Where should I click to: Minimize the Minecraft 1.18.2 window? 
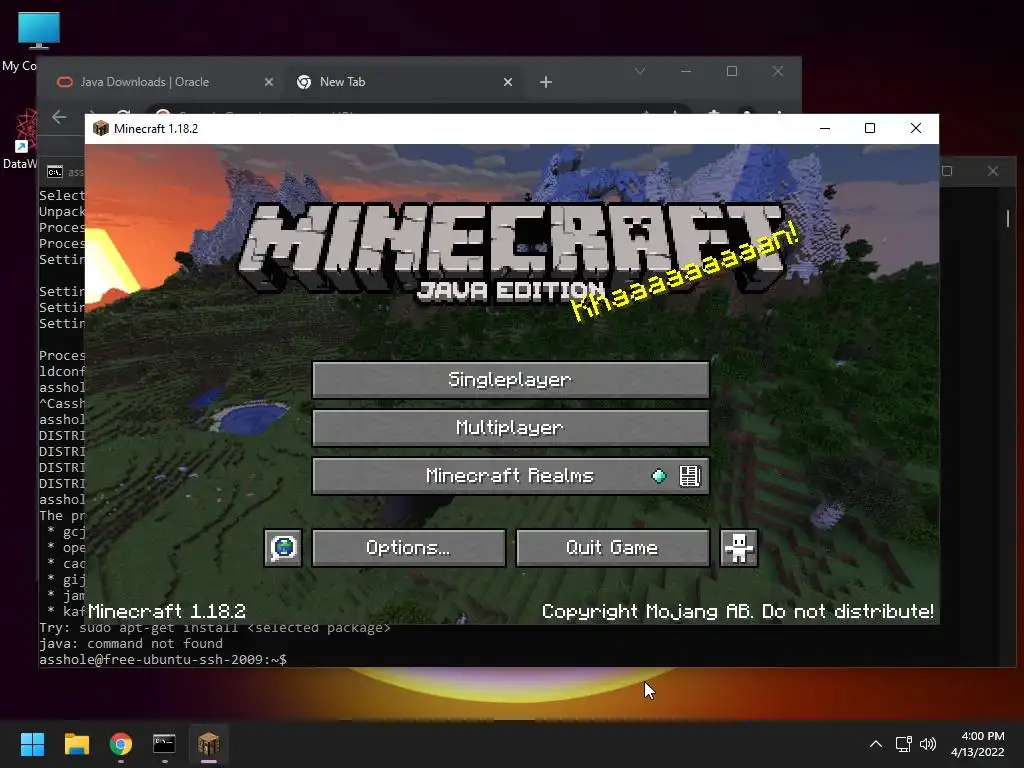point(825,129)
